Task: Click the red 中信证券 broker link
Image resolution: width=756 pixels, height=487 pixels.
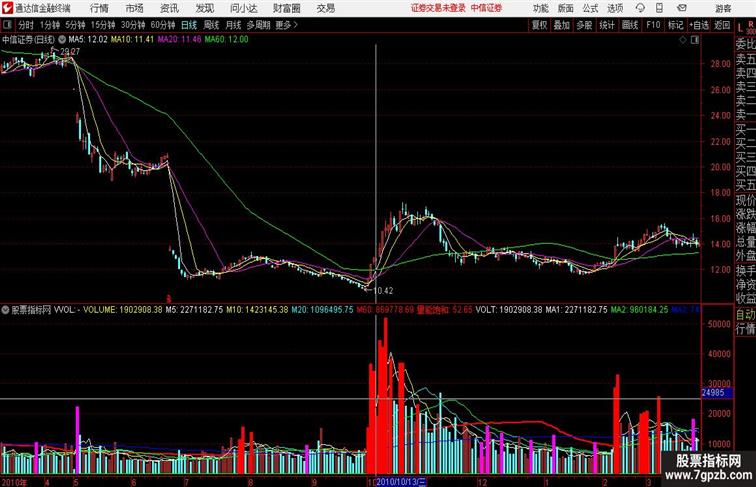Action: pyautogui.click(x=486, y=8)
